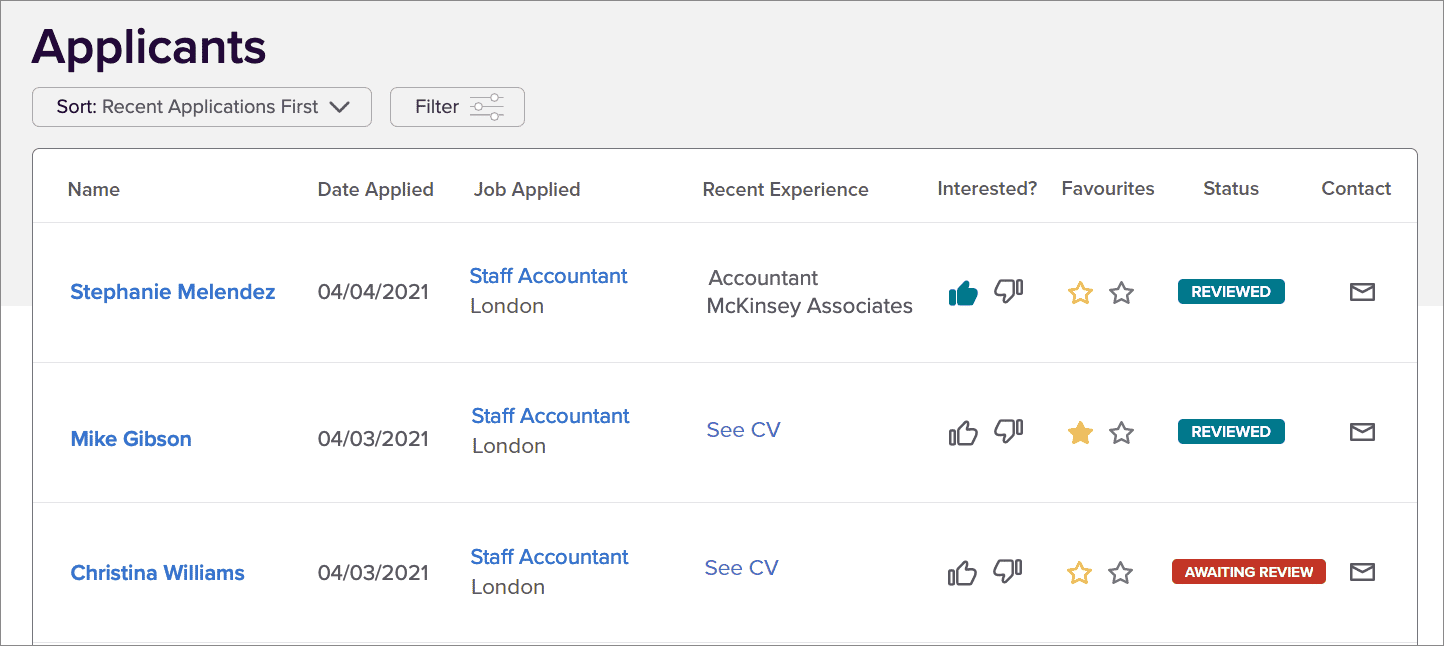
Task: Open Stephanie Melendez's applicant profile
Action: (173, 292)
